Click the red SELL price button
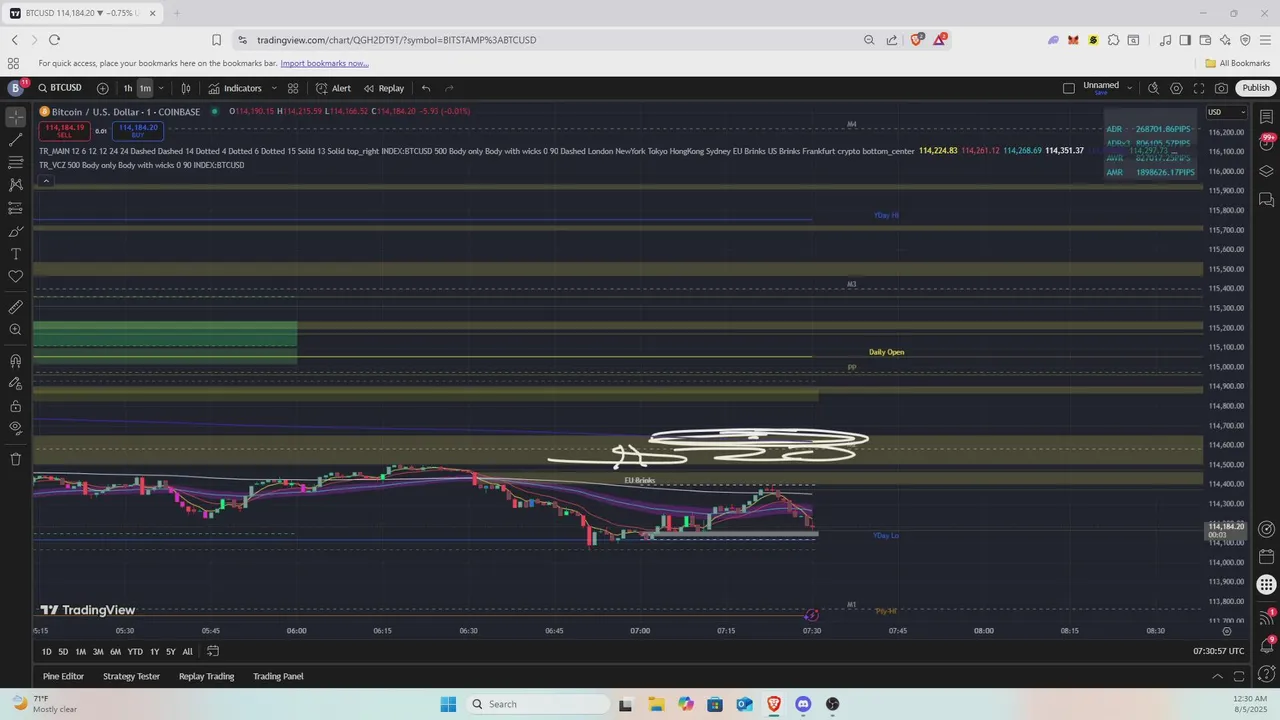 point(64,131)
